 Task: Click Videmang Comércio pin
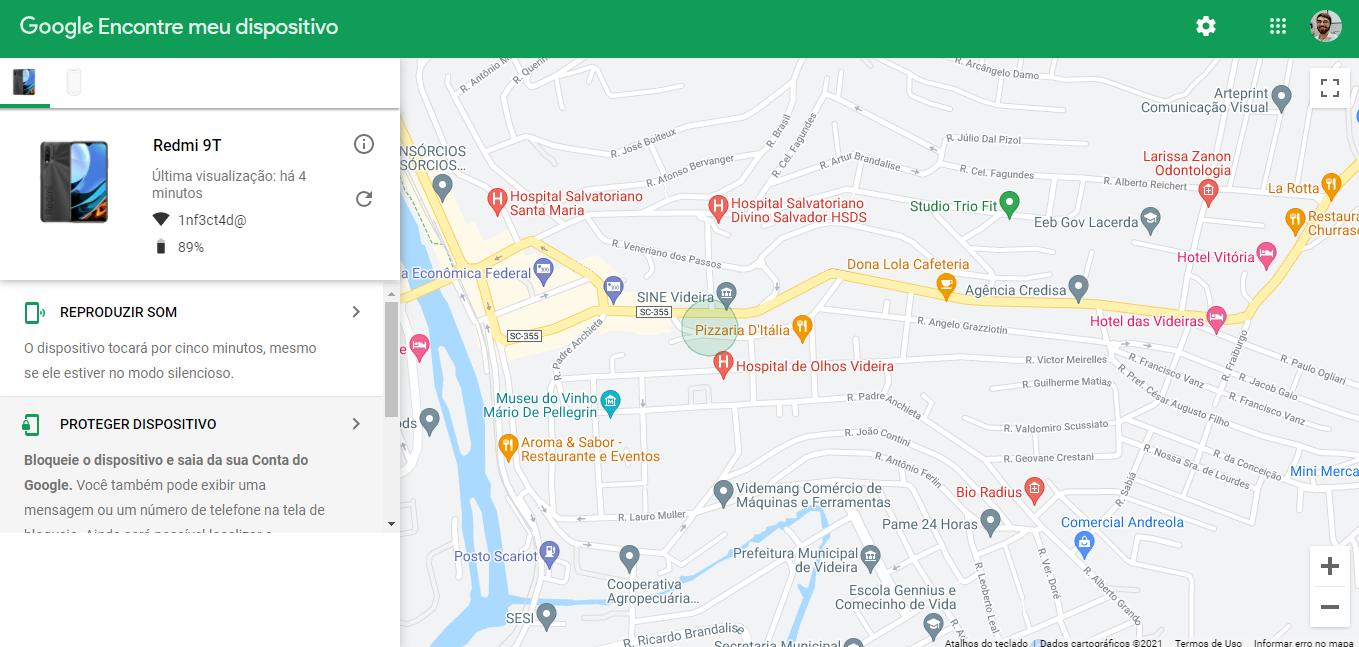pyautogui.click(x=723, y=492)
